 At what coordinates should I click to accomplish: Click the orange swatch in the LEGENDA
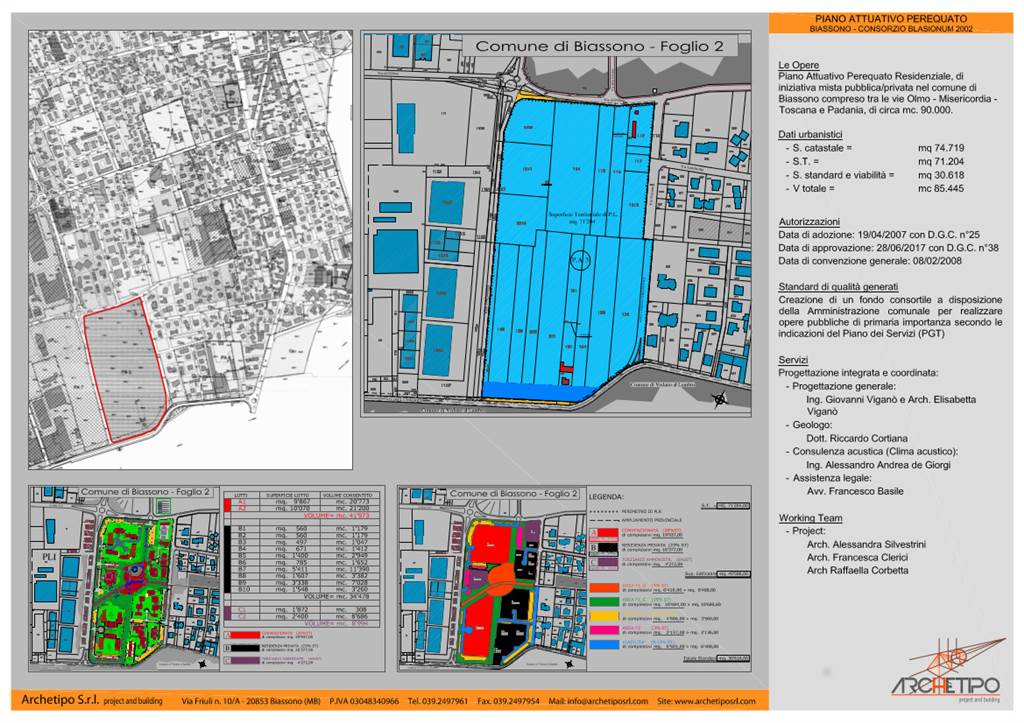coord(604,588)
